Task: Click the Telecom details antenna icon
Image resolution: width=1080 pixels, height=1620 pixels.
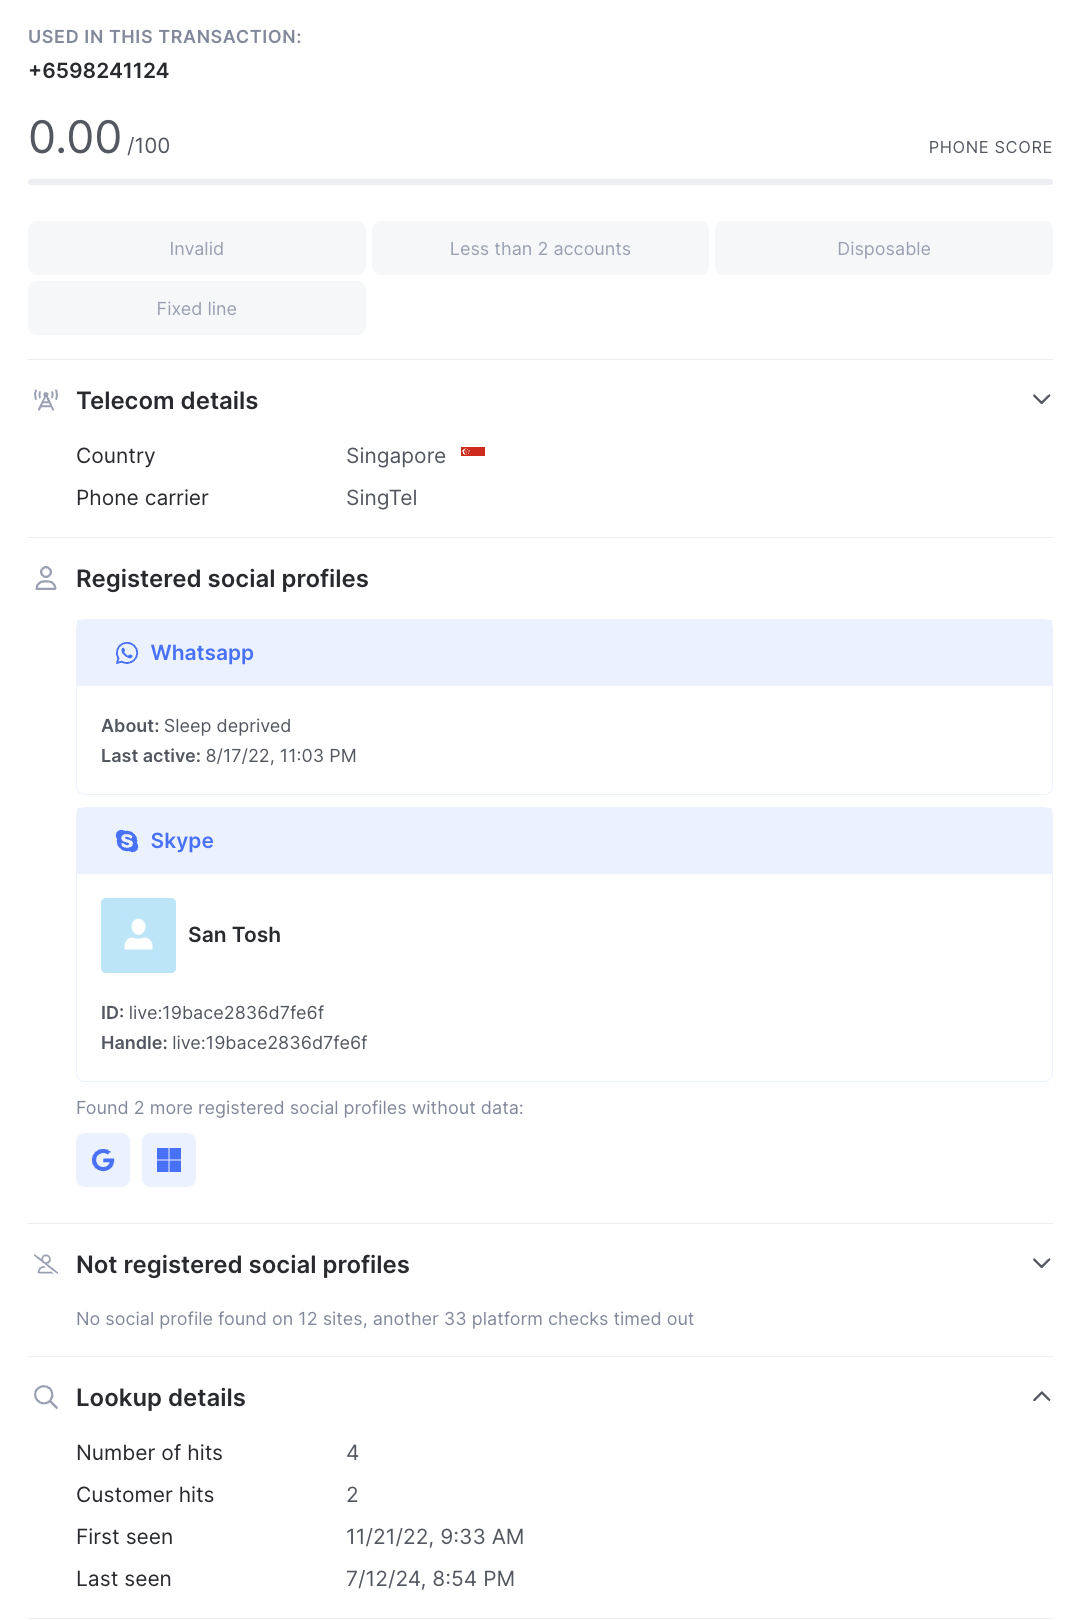Action: tap(46, 401)
